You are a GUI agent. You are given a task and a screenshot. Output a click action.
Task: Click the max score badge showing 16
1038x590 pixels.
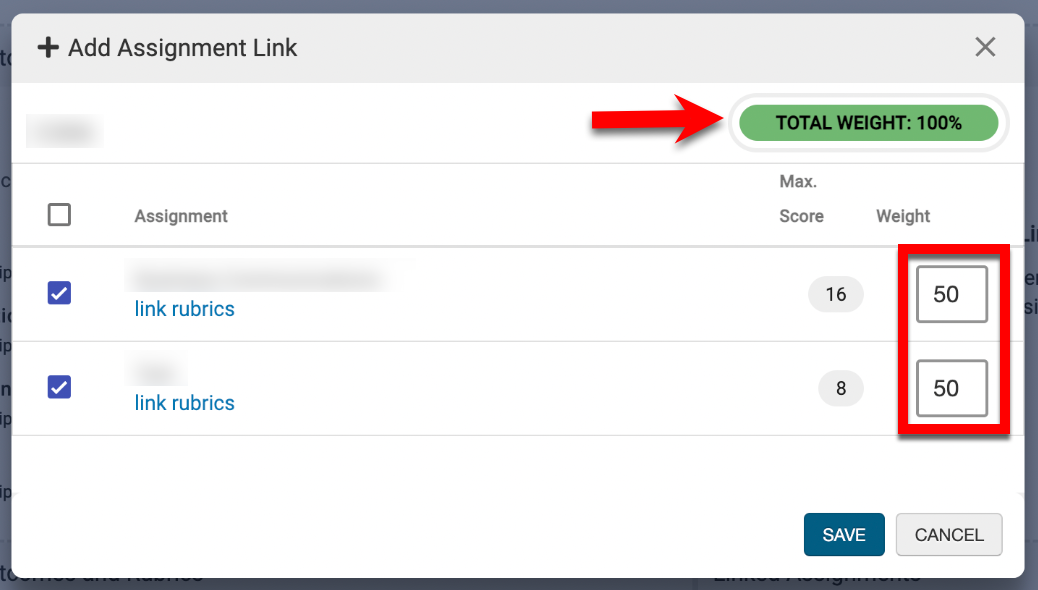835,294
